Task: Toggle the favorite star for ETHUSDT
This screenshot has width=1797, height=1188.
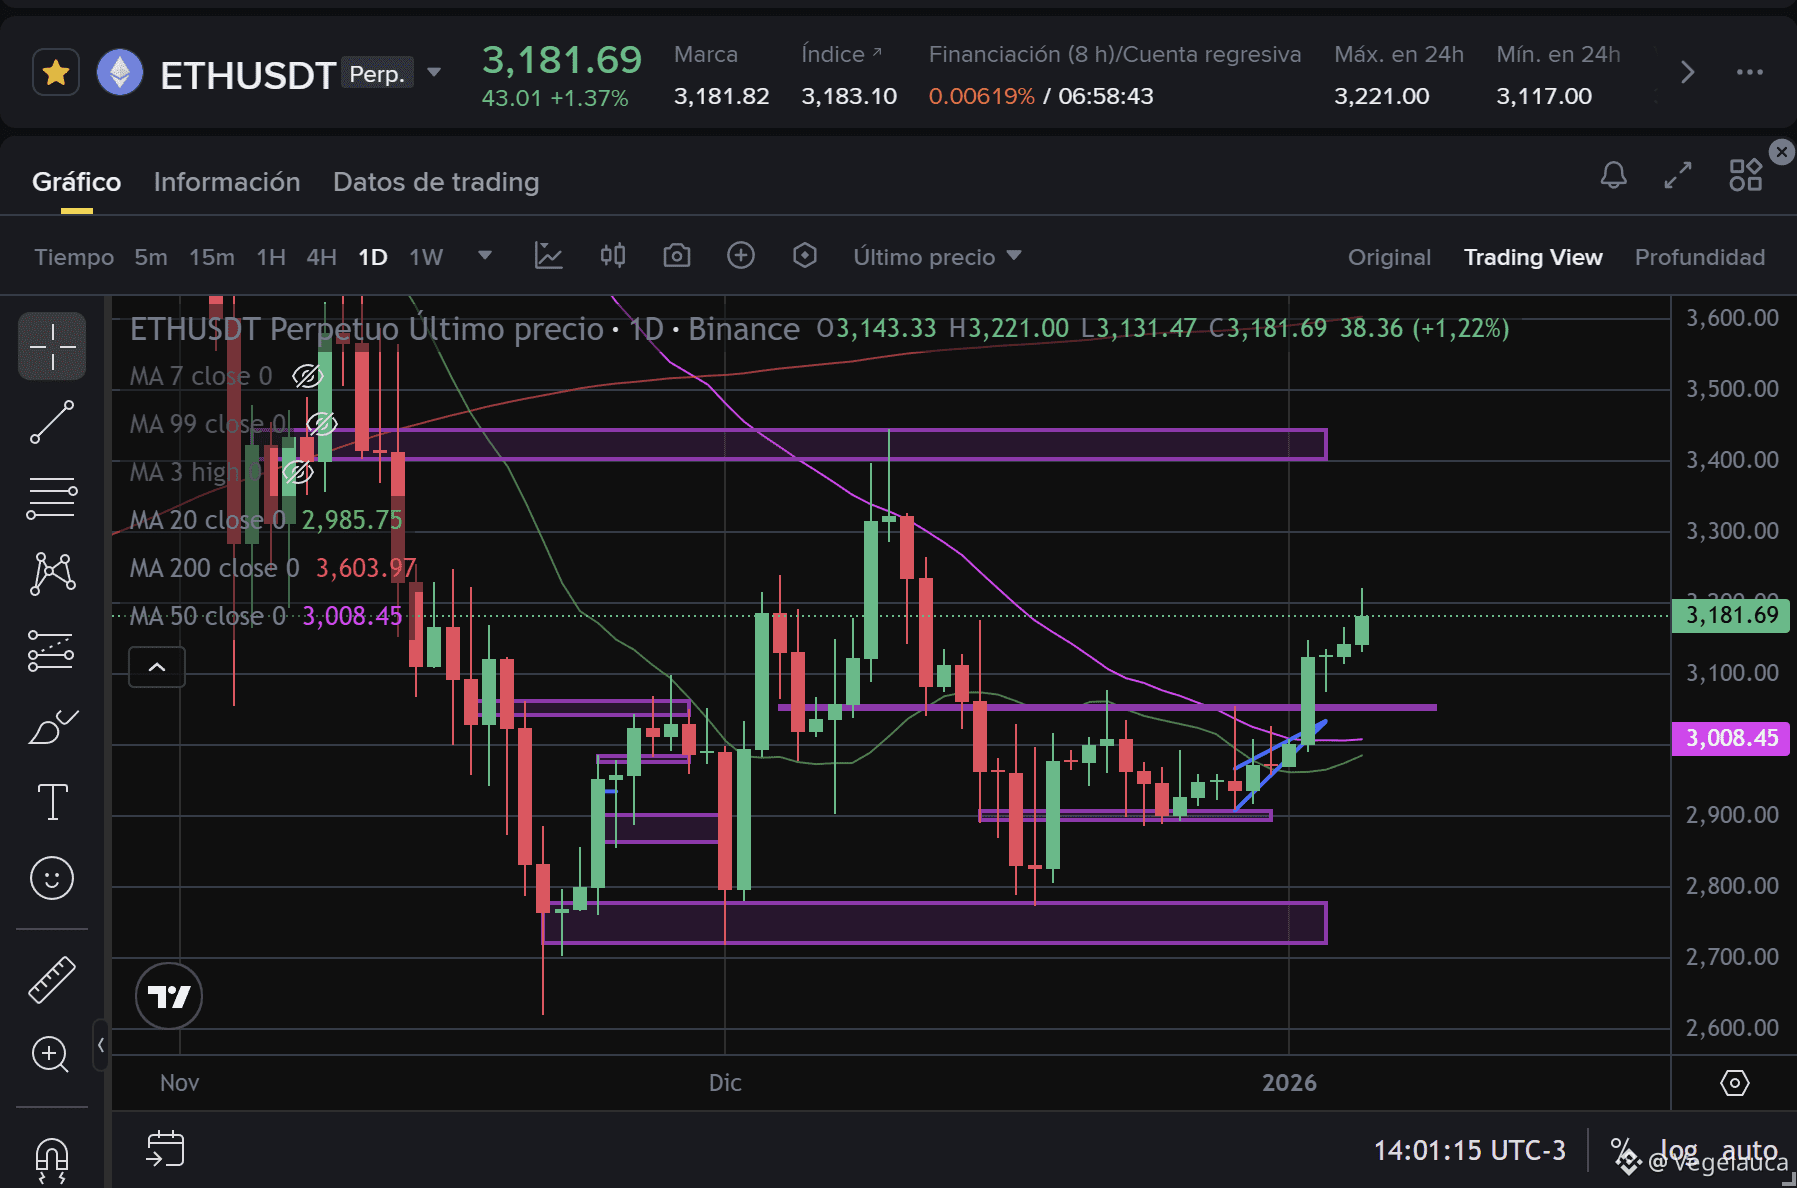Action: [56, 73]
